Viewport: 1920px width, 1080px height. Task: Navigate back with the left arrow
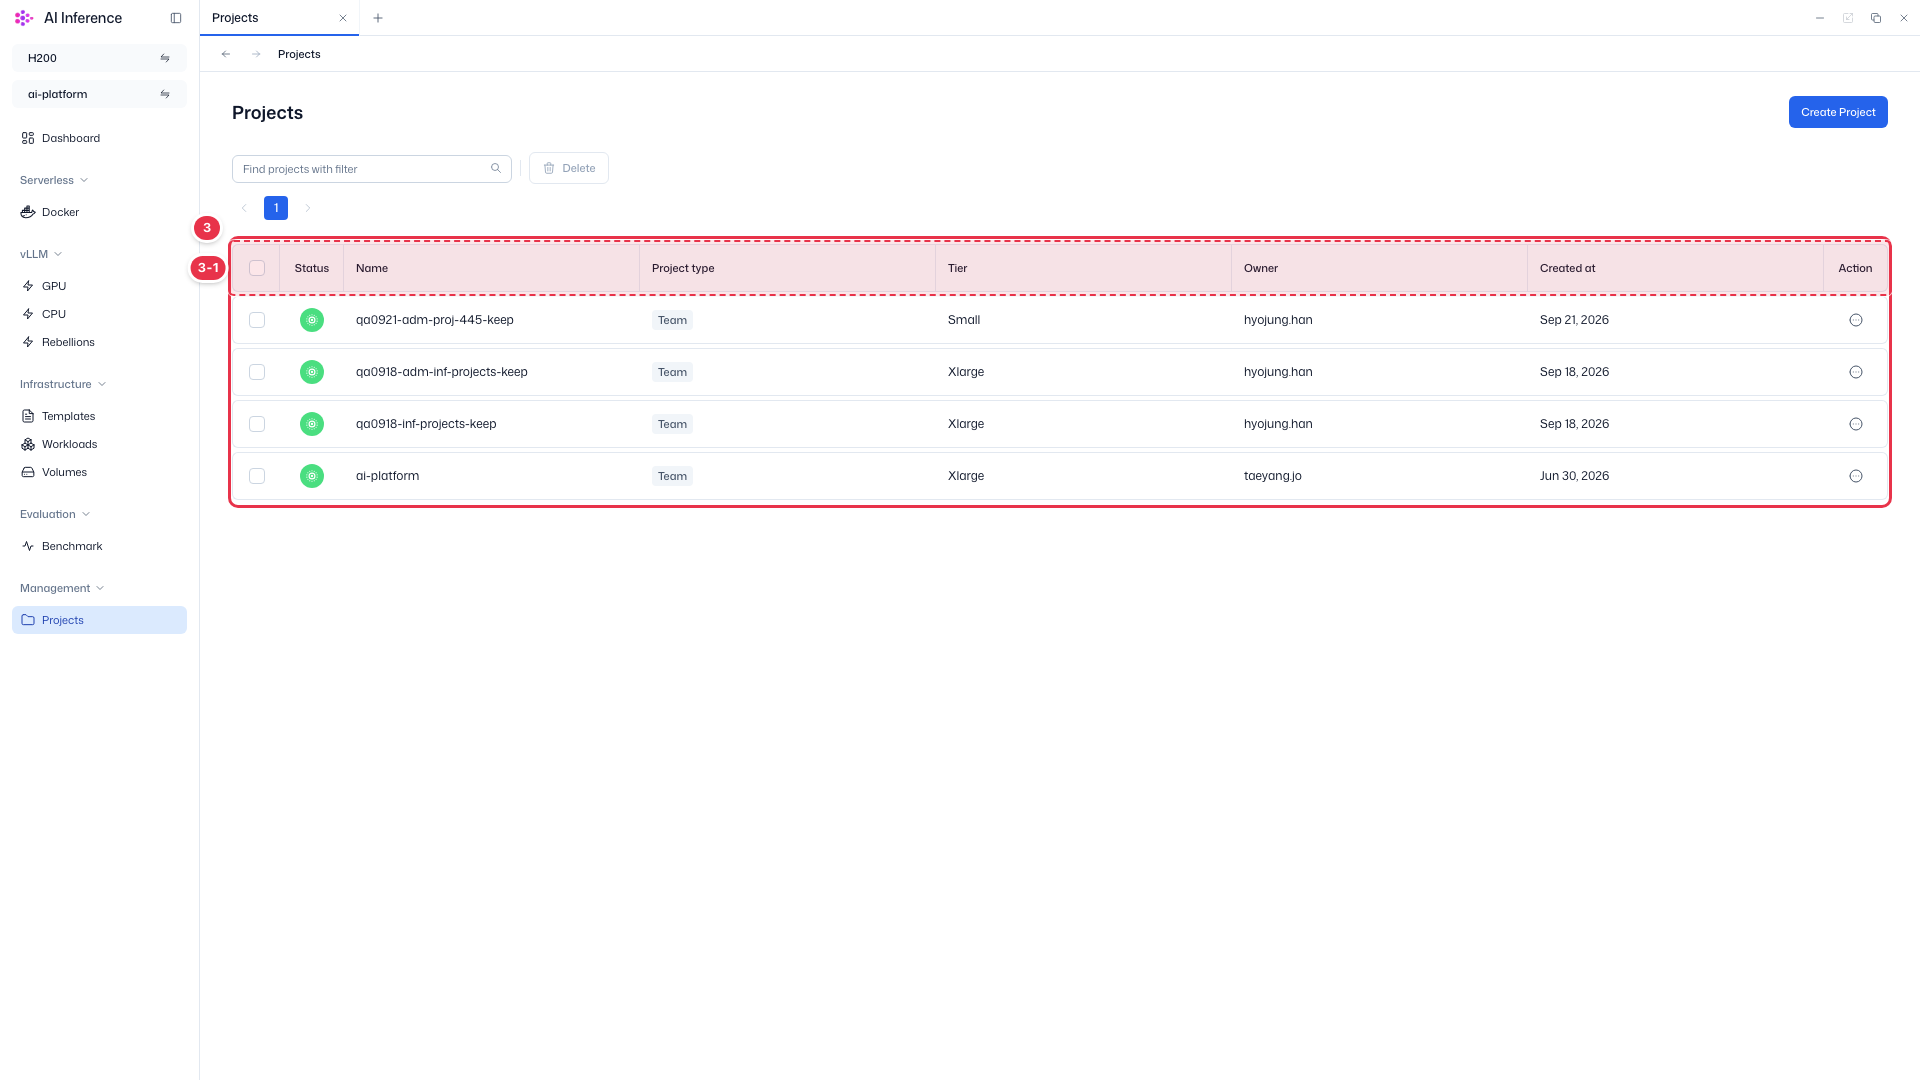(x=226, y=54)
